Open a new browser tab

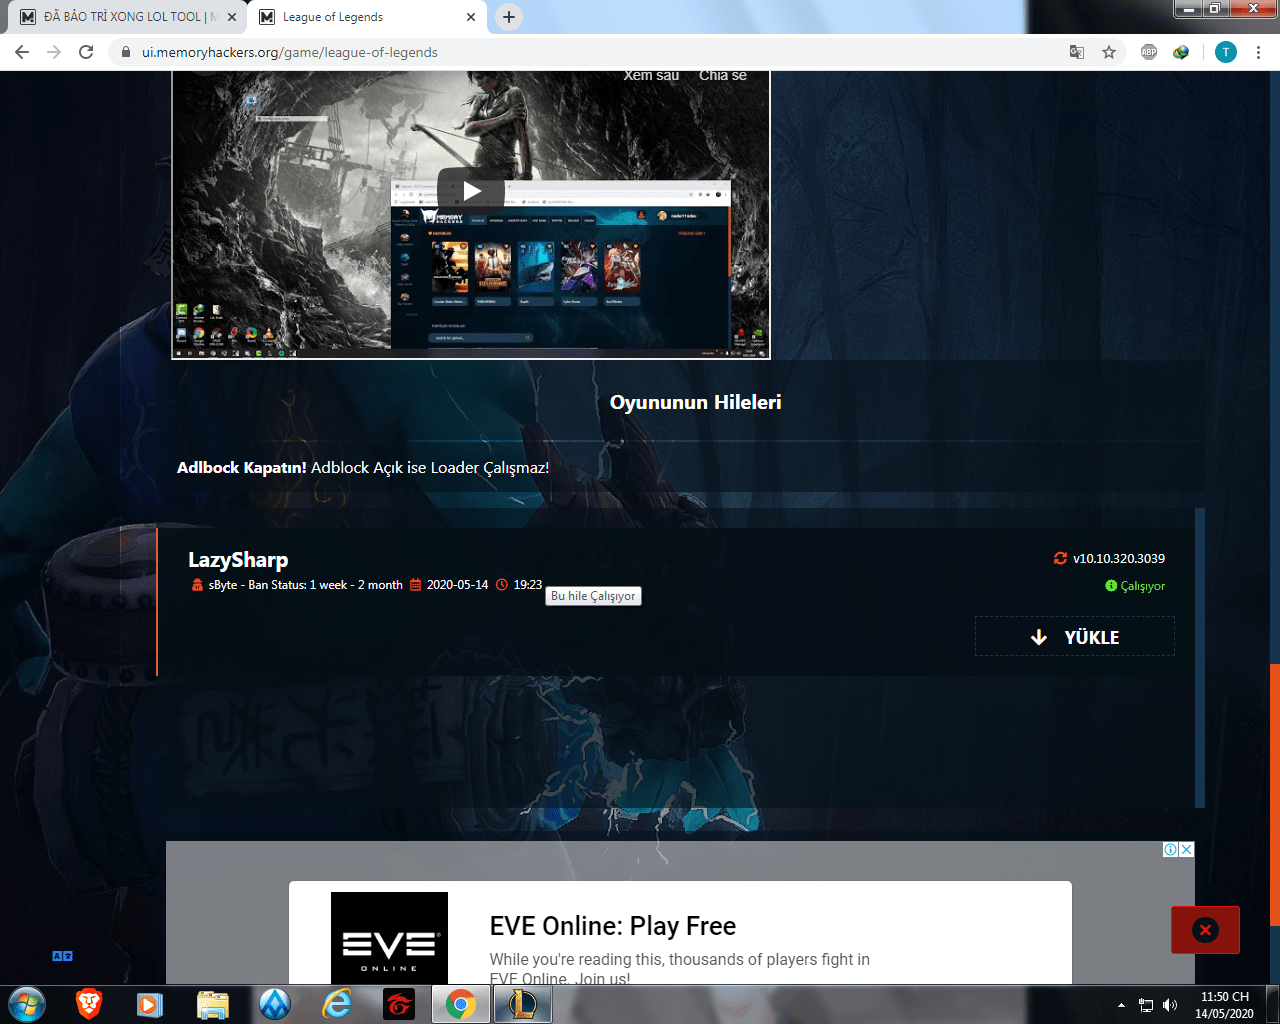coord(509,17)
